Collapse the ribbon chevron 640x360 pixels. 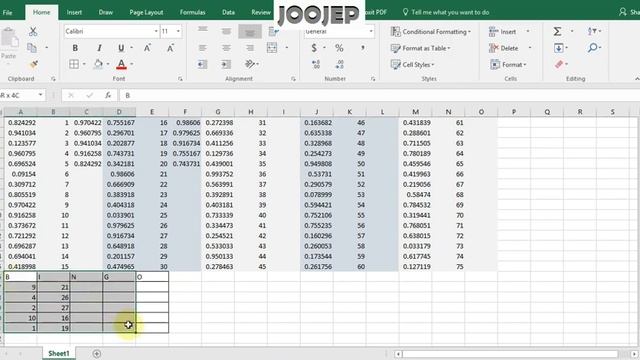[637, 78]
